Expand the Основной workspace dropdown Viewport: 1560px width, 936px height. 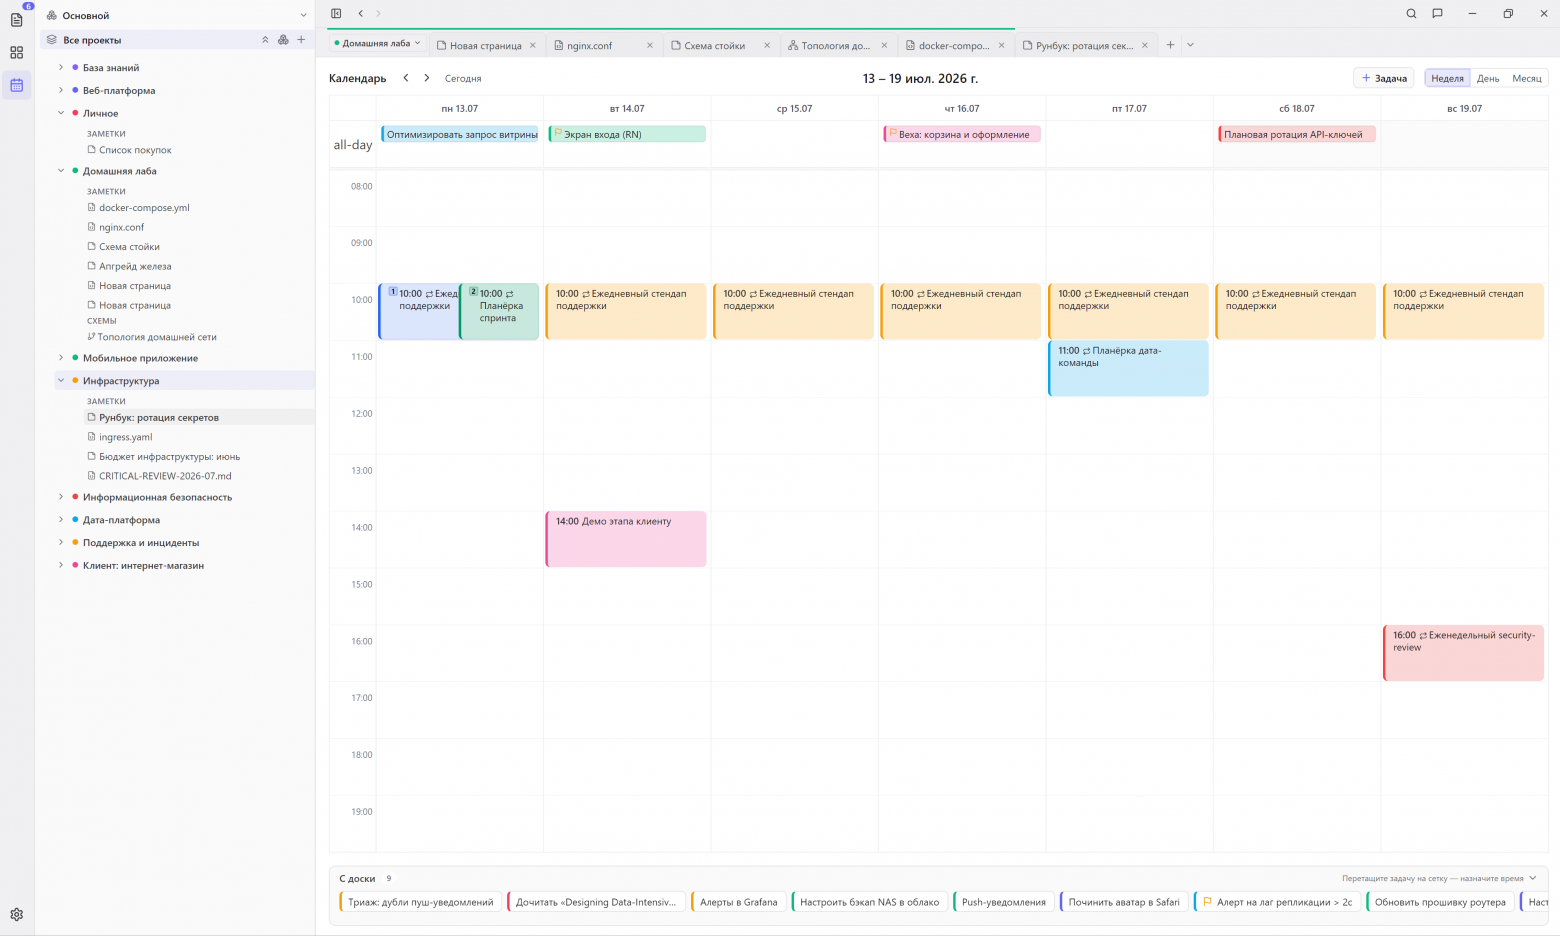coord(303,15)
